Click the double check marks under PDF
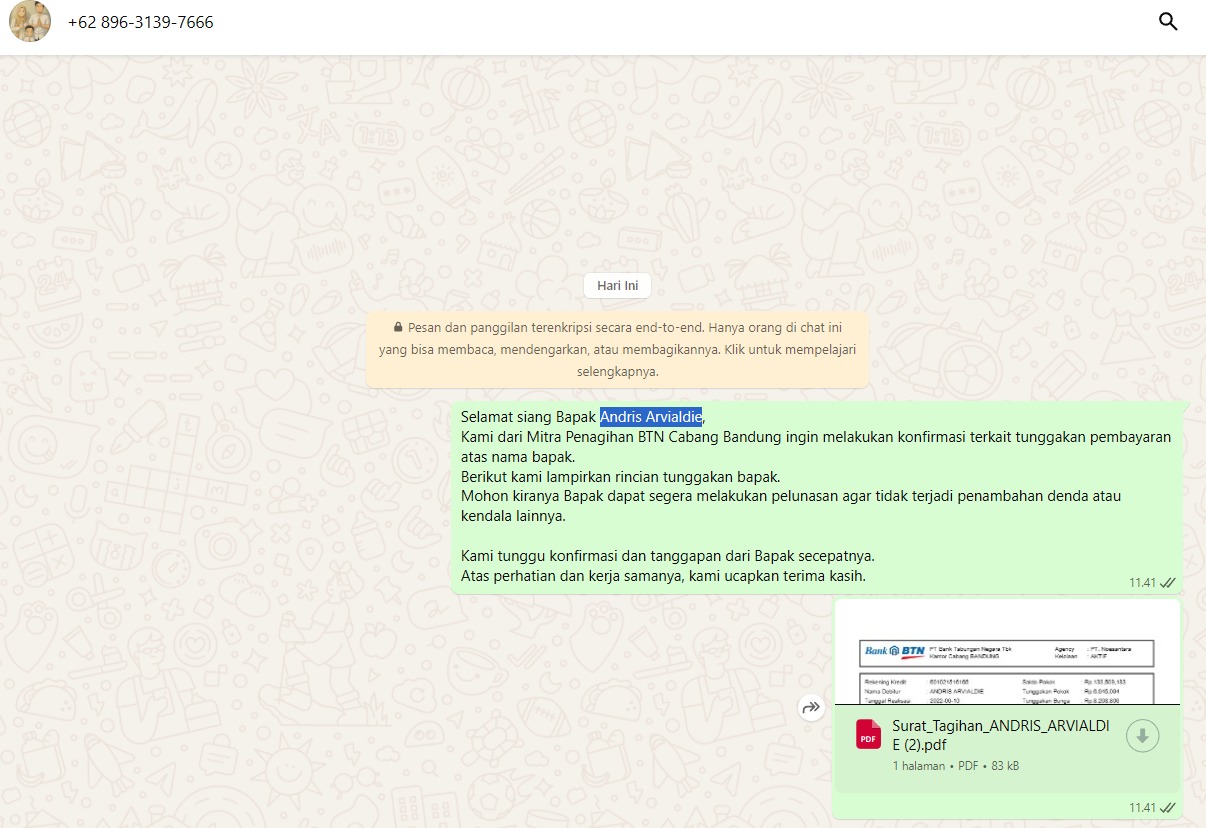The image size is (1206, 828). pos(1167,808)
